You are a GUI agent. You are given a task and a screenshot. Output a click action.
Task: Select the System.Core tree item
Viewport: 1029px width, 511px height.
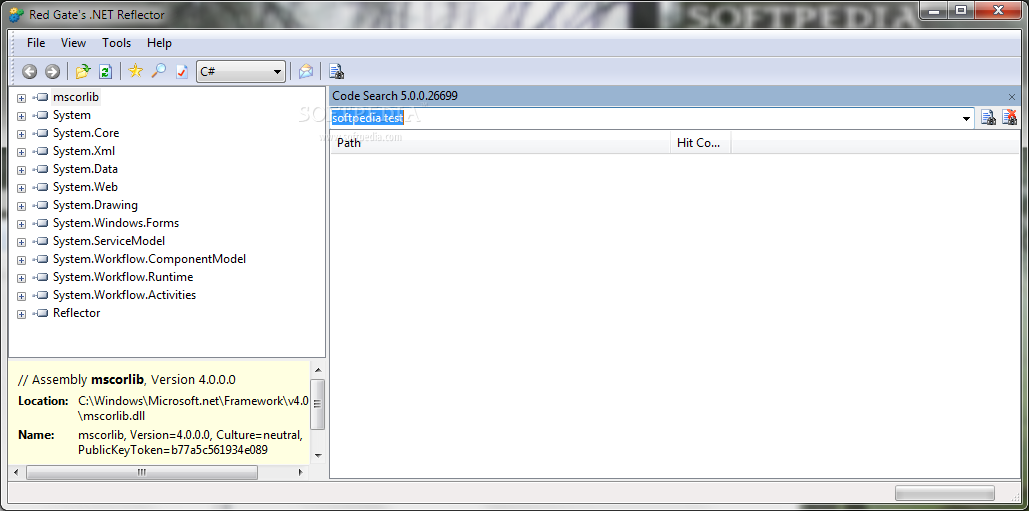(x=86, y=133)
